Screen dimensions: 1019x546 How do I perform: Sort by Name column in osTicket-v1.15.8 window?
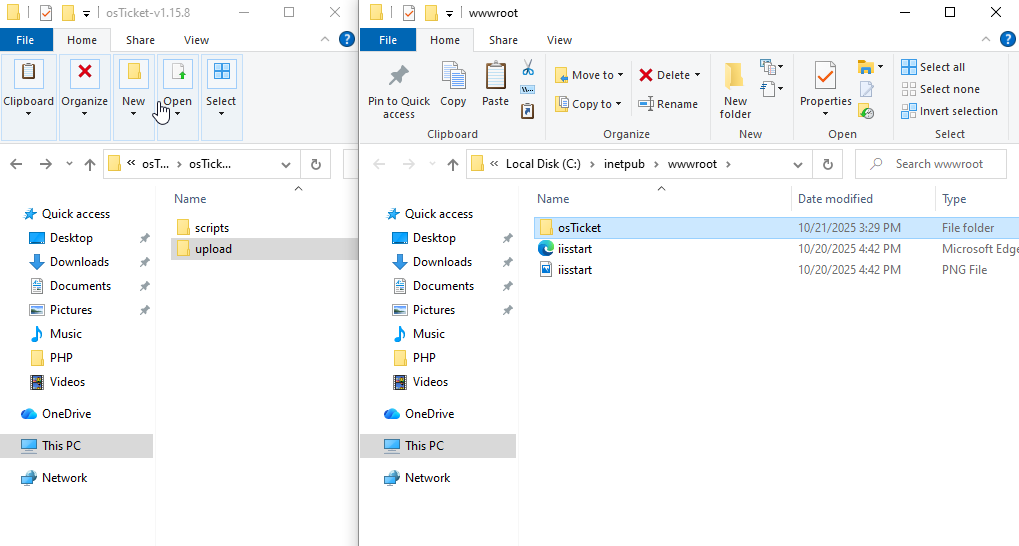click(190, 199)
